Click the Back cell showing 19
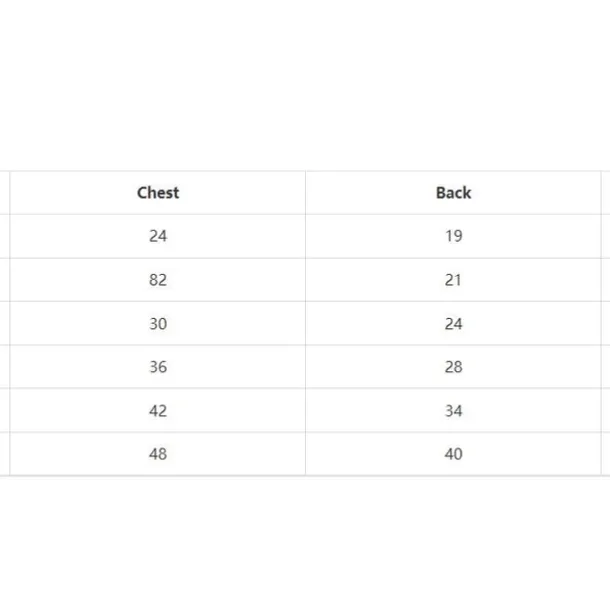 453,237
